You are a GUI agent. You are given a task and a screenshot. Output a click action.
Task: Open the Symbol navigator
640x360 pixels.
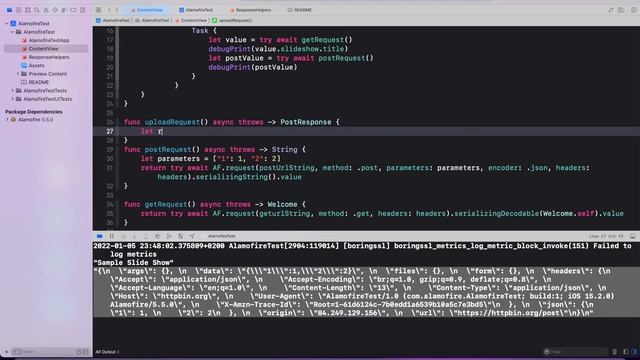point(28,10)
